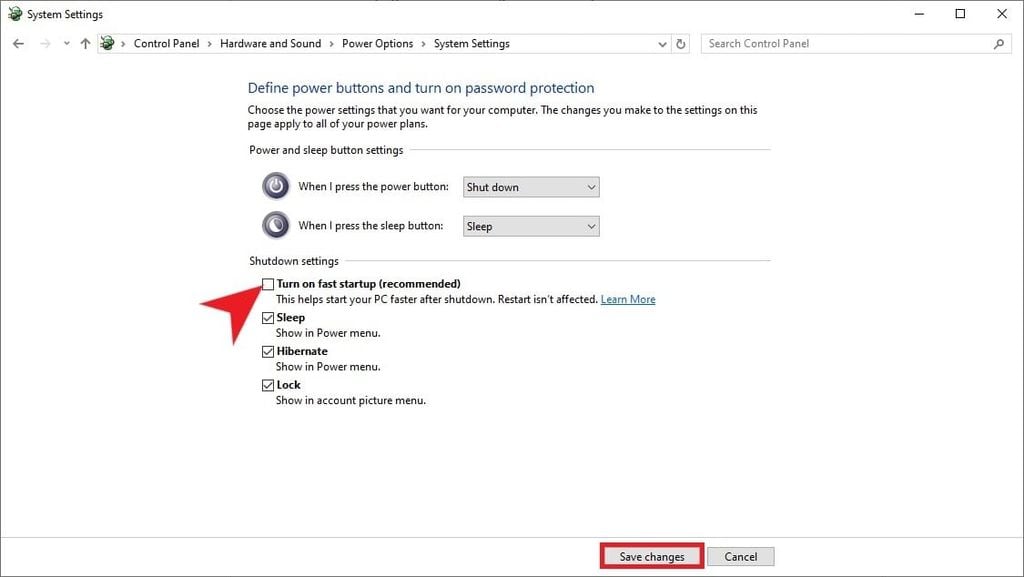Expand the address bar history dropdown
This screenshot has width=1024, height=577.
662,44
